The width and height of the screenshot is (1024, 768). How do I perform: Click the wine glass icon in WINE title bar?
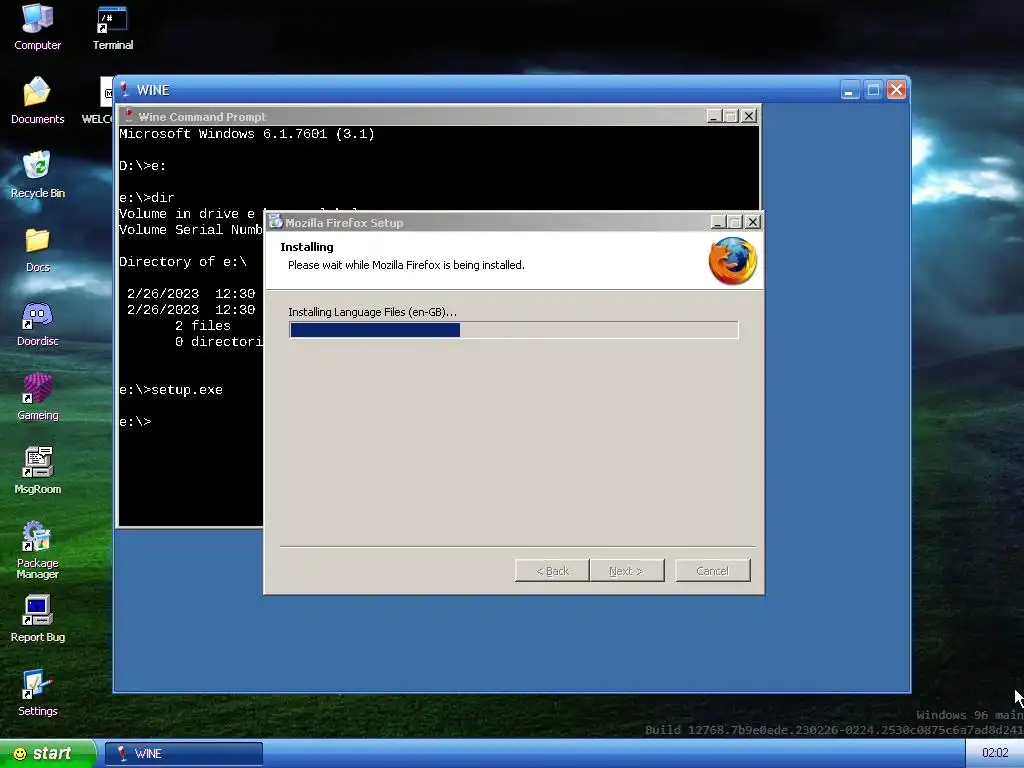124,89
